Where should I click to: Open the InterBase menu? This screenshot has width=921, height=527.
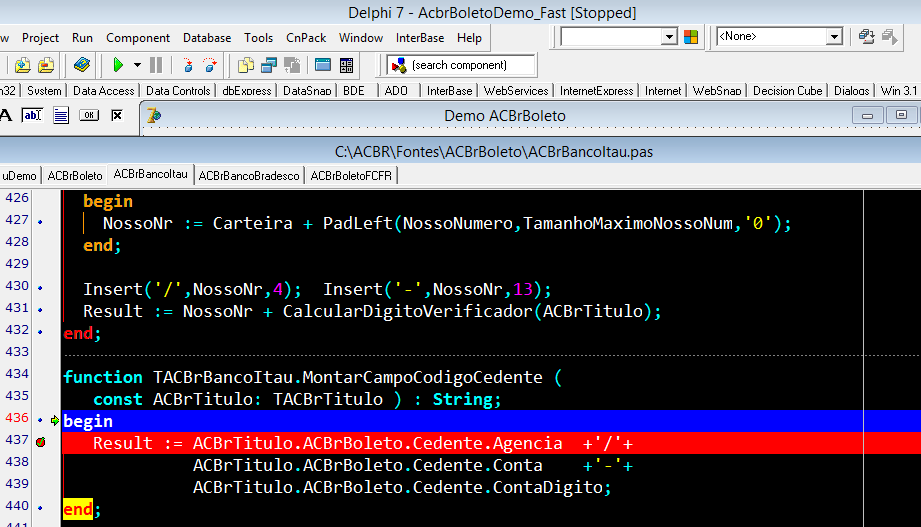[420, 38]
